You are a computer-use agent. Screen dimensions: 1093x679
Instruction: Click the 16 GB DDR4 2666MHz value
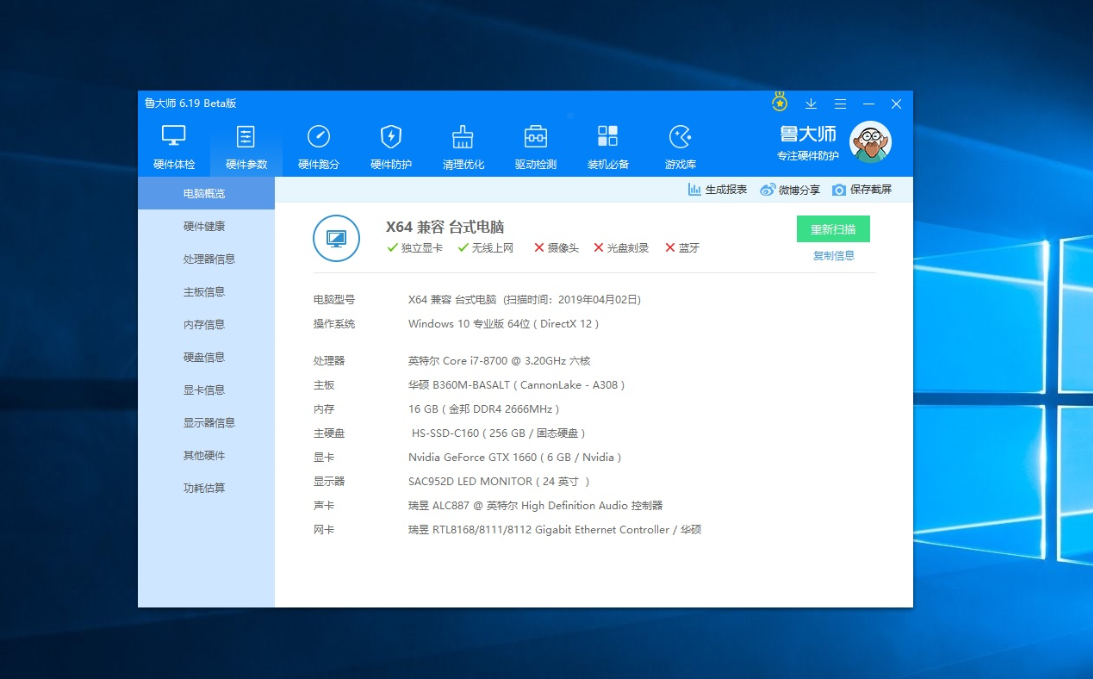[x=484, y=409]
